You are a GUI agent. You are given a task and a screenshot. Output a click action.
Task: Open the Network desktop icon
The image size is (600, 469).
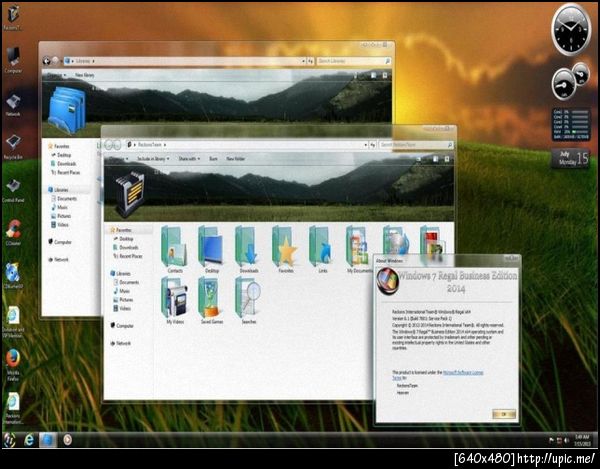[x=13, y=104]
